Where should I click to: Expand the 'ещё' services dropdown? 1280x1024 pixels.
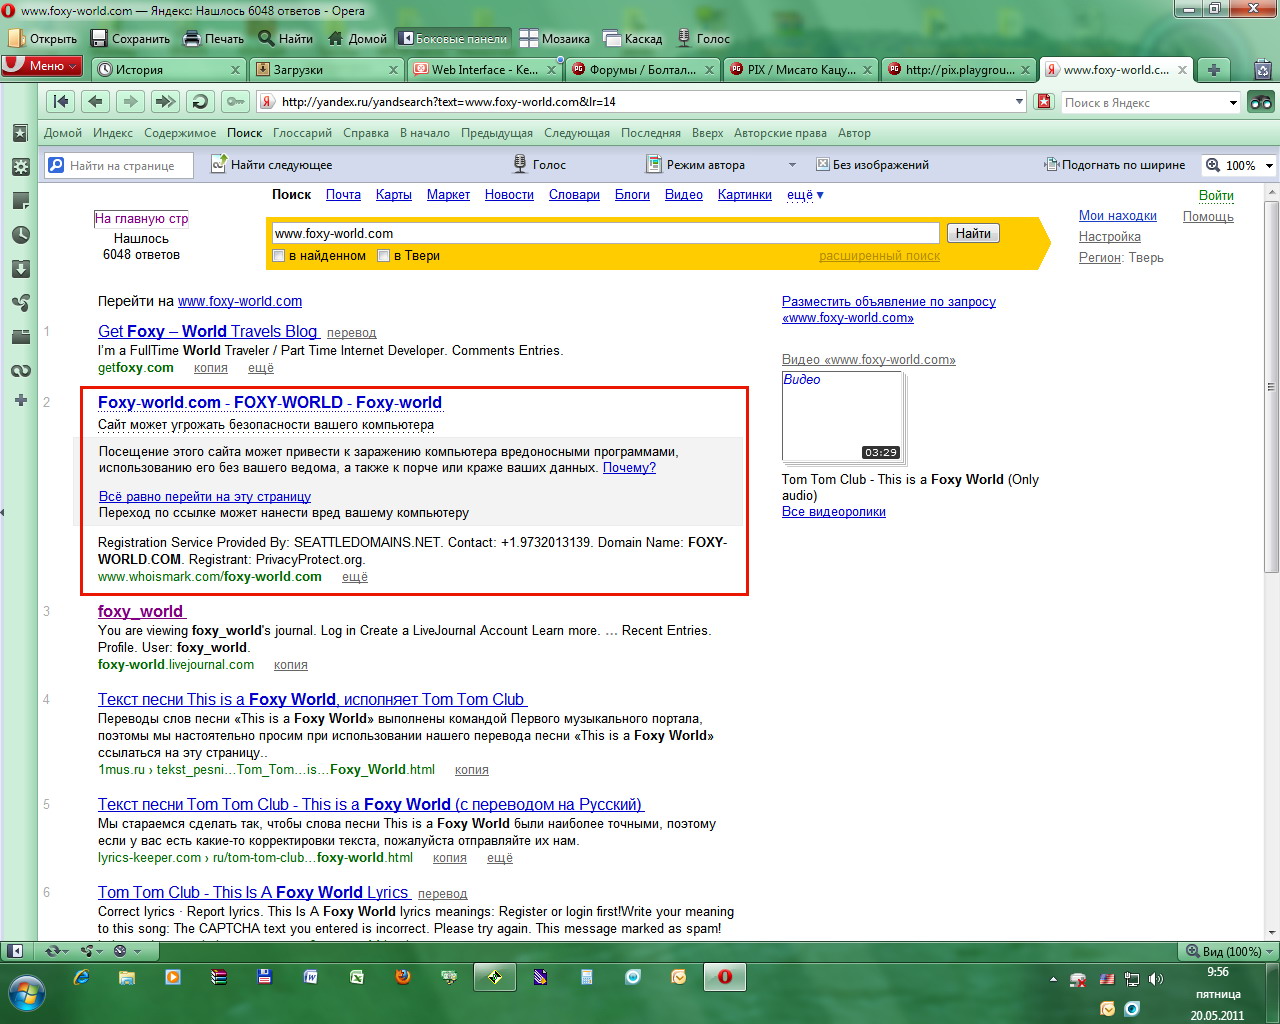pyautogui.click(x=805, y=195)
